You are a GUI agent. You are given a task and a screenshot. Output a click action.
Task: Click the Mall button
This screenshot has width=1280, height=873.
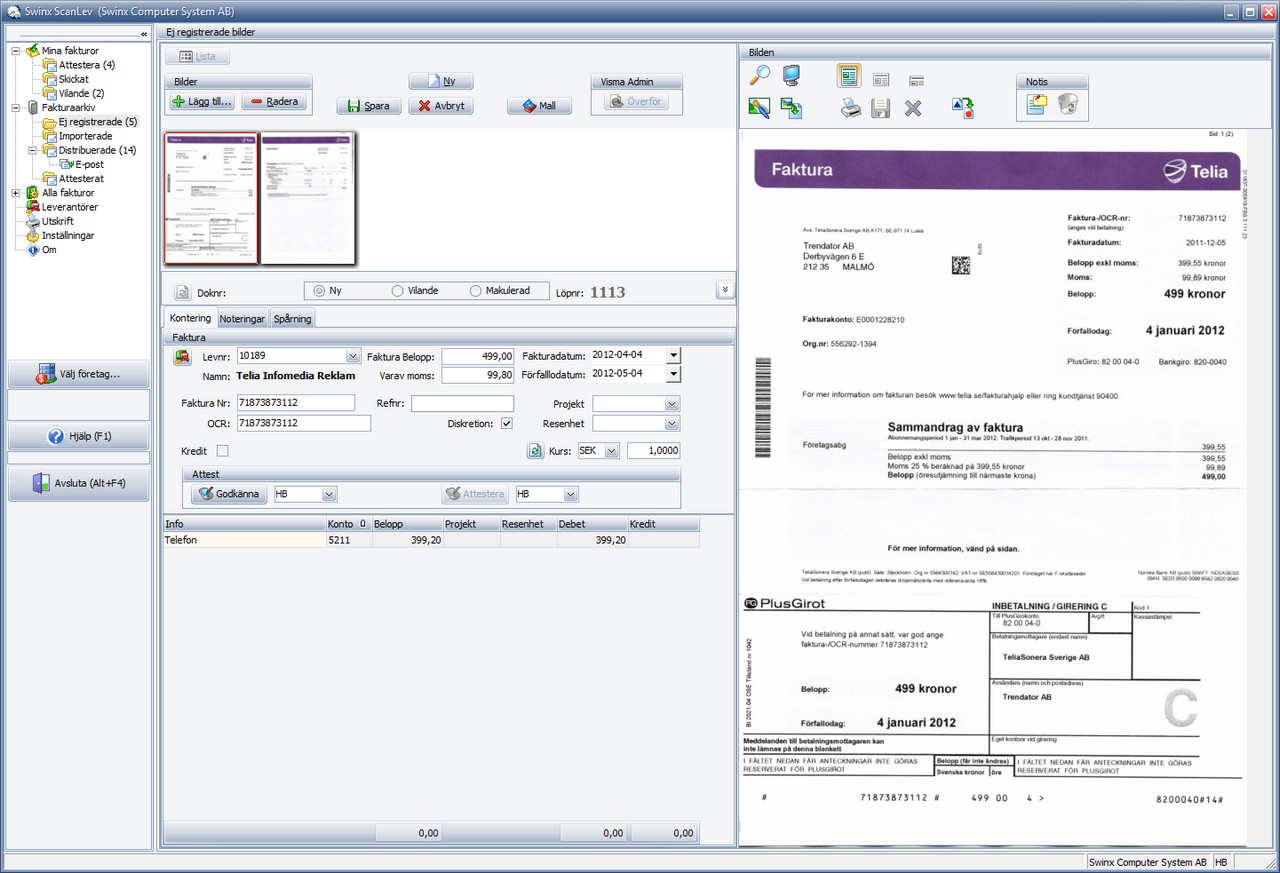click(x=539, y=106)
